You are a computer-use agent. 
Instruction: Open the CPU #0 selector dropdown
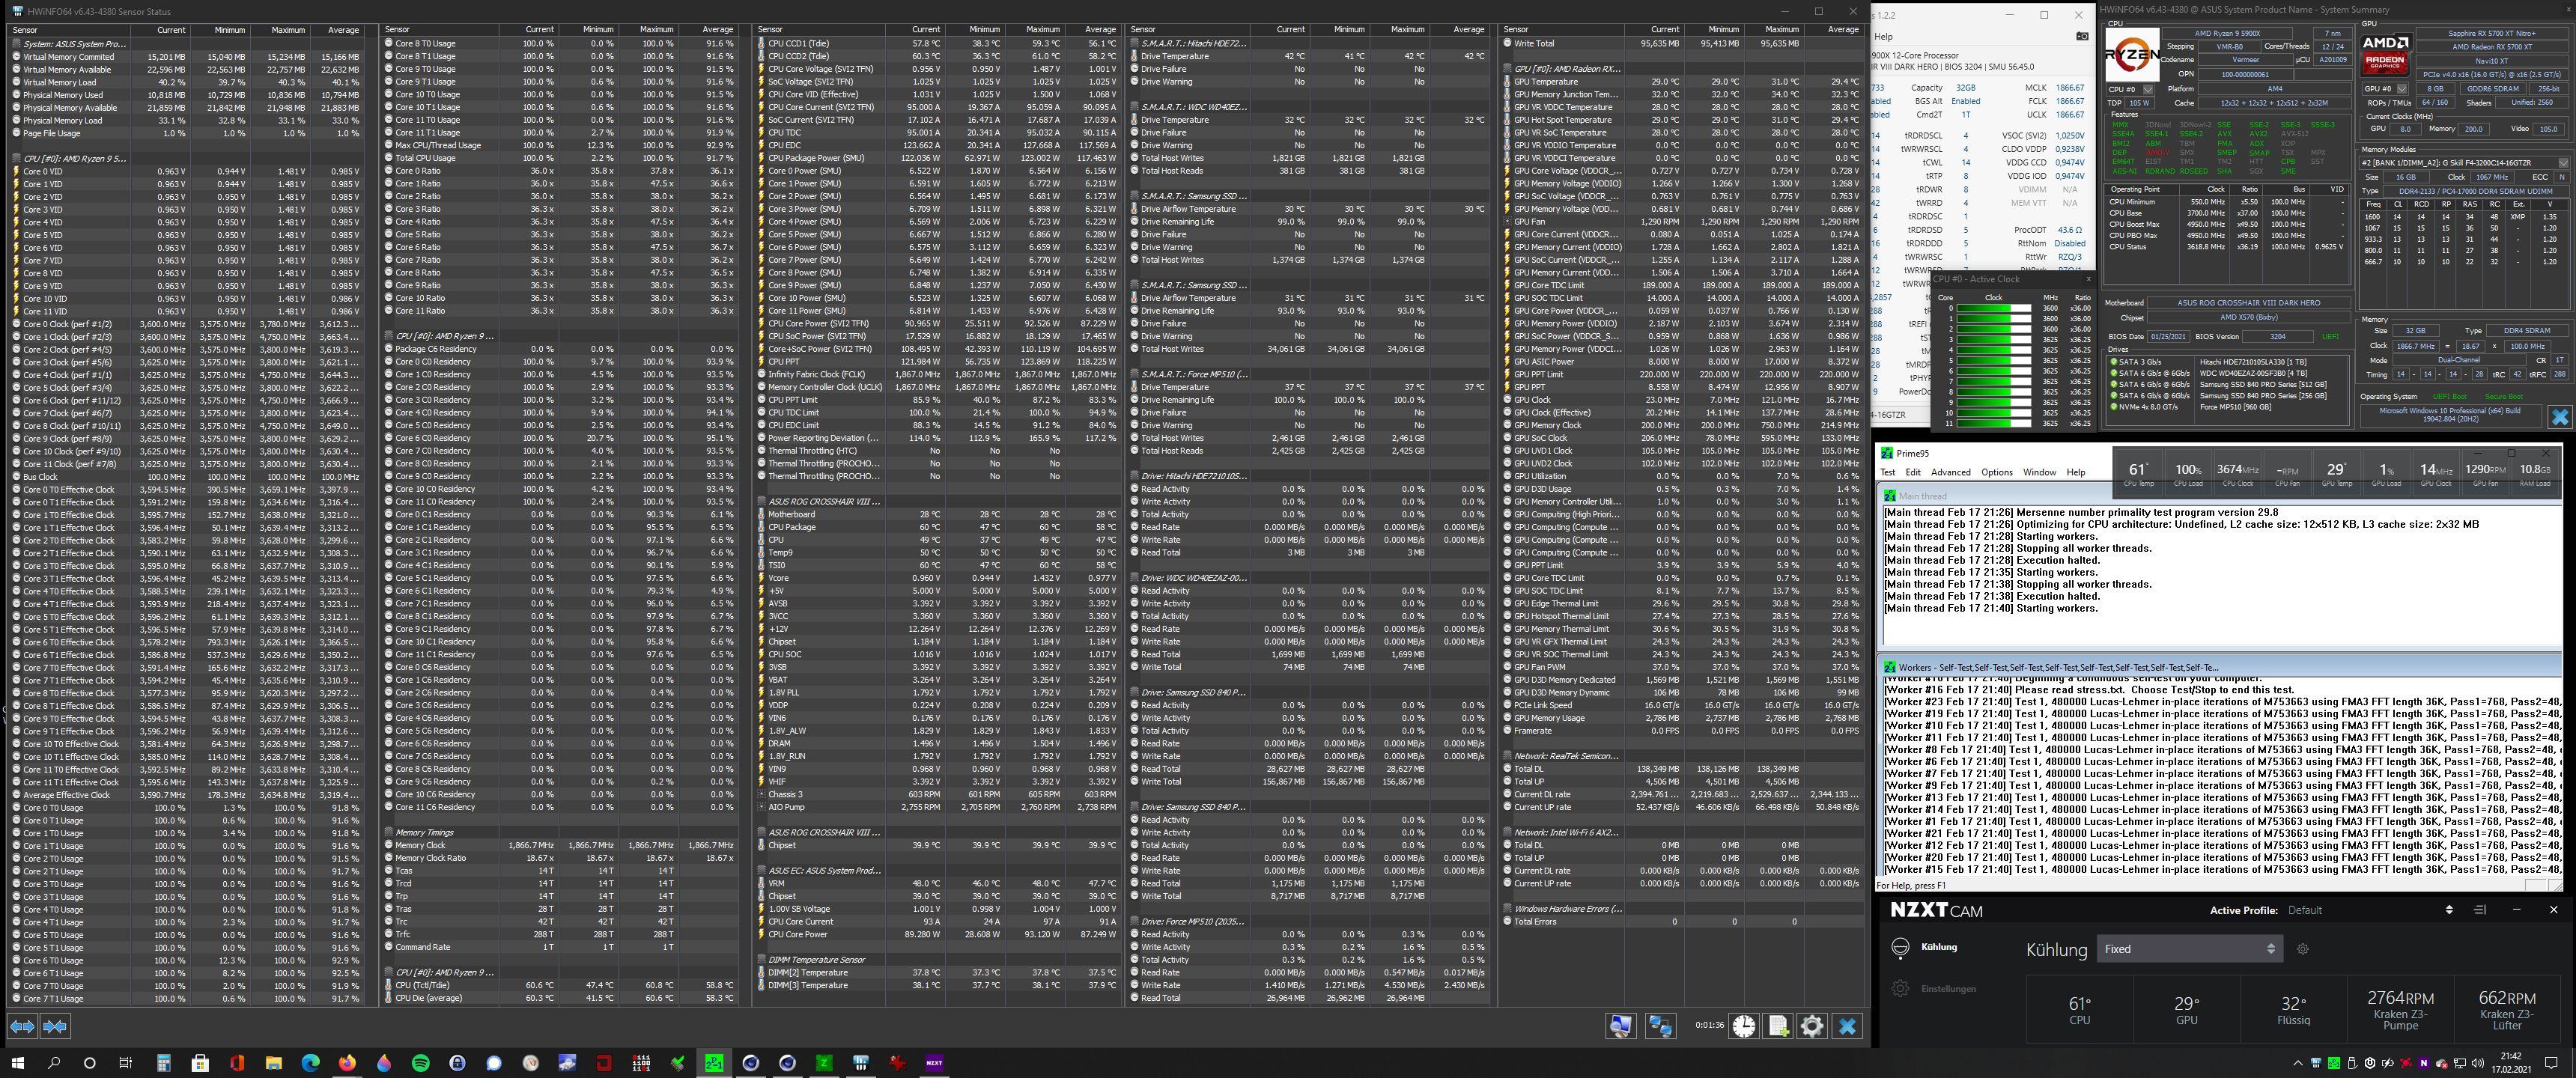pyautogui.click(x=2129, y=89)
